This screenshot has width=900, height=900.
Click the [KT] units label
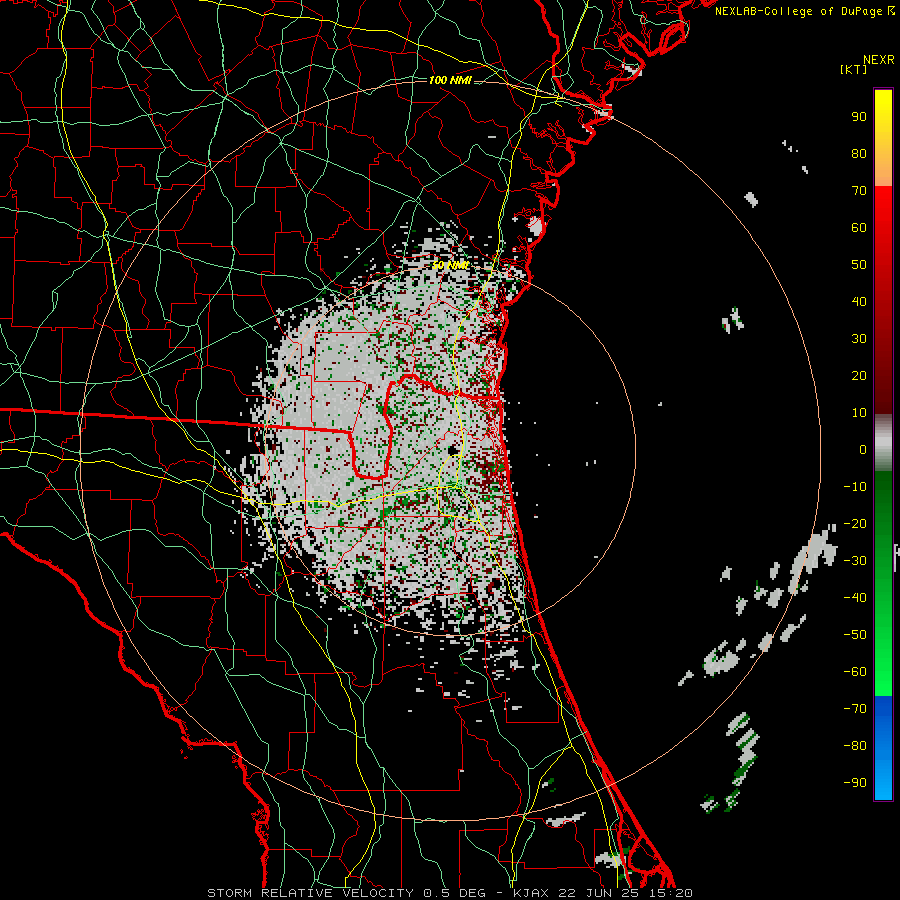tap(853, 69)
